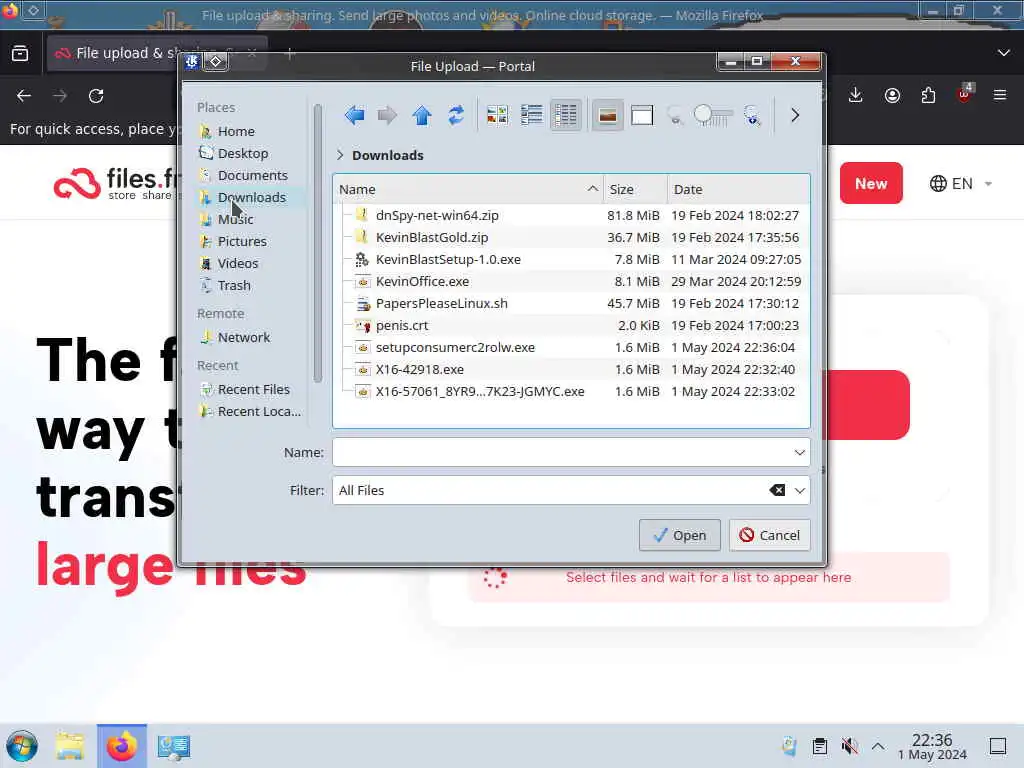Screen dimensions: 1024x768
Task: Open the uBlock extension icon
Action: pos(965,95)
